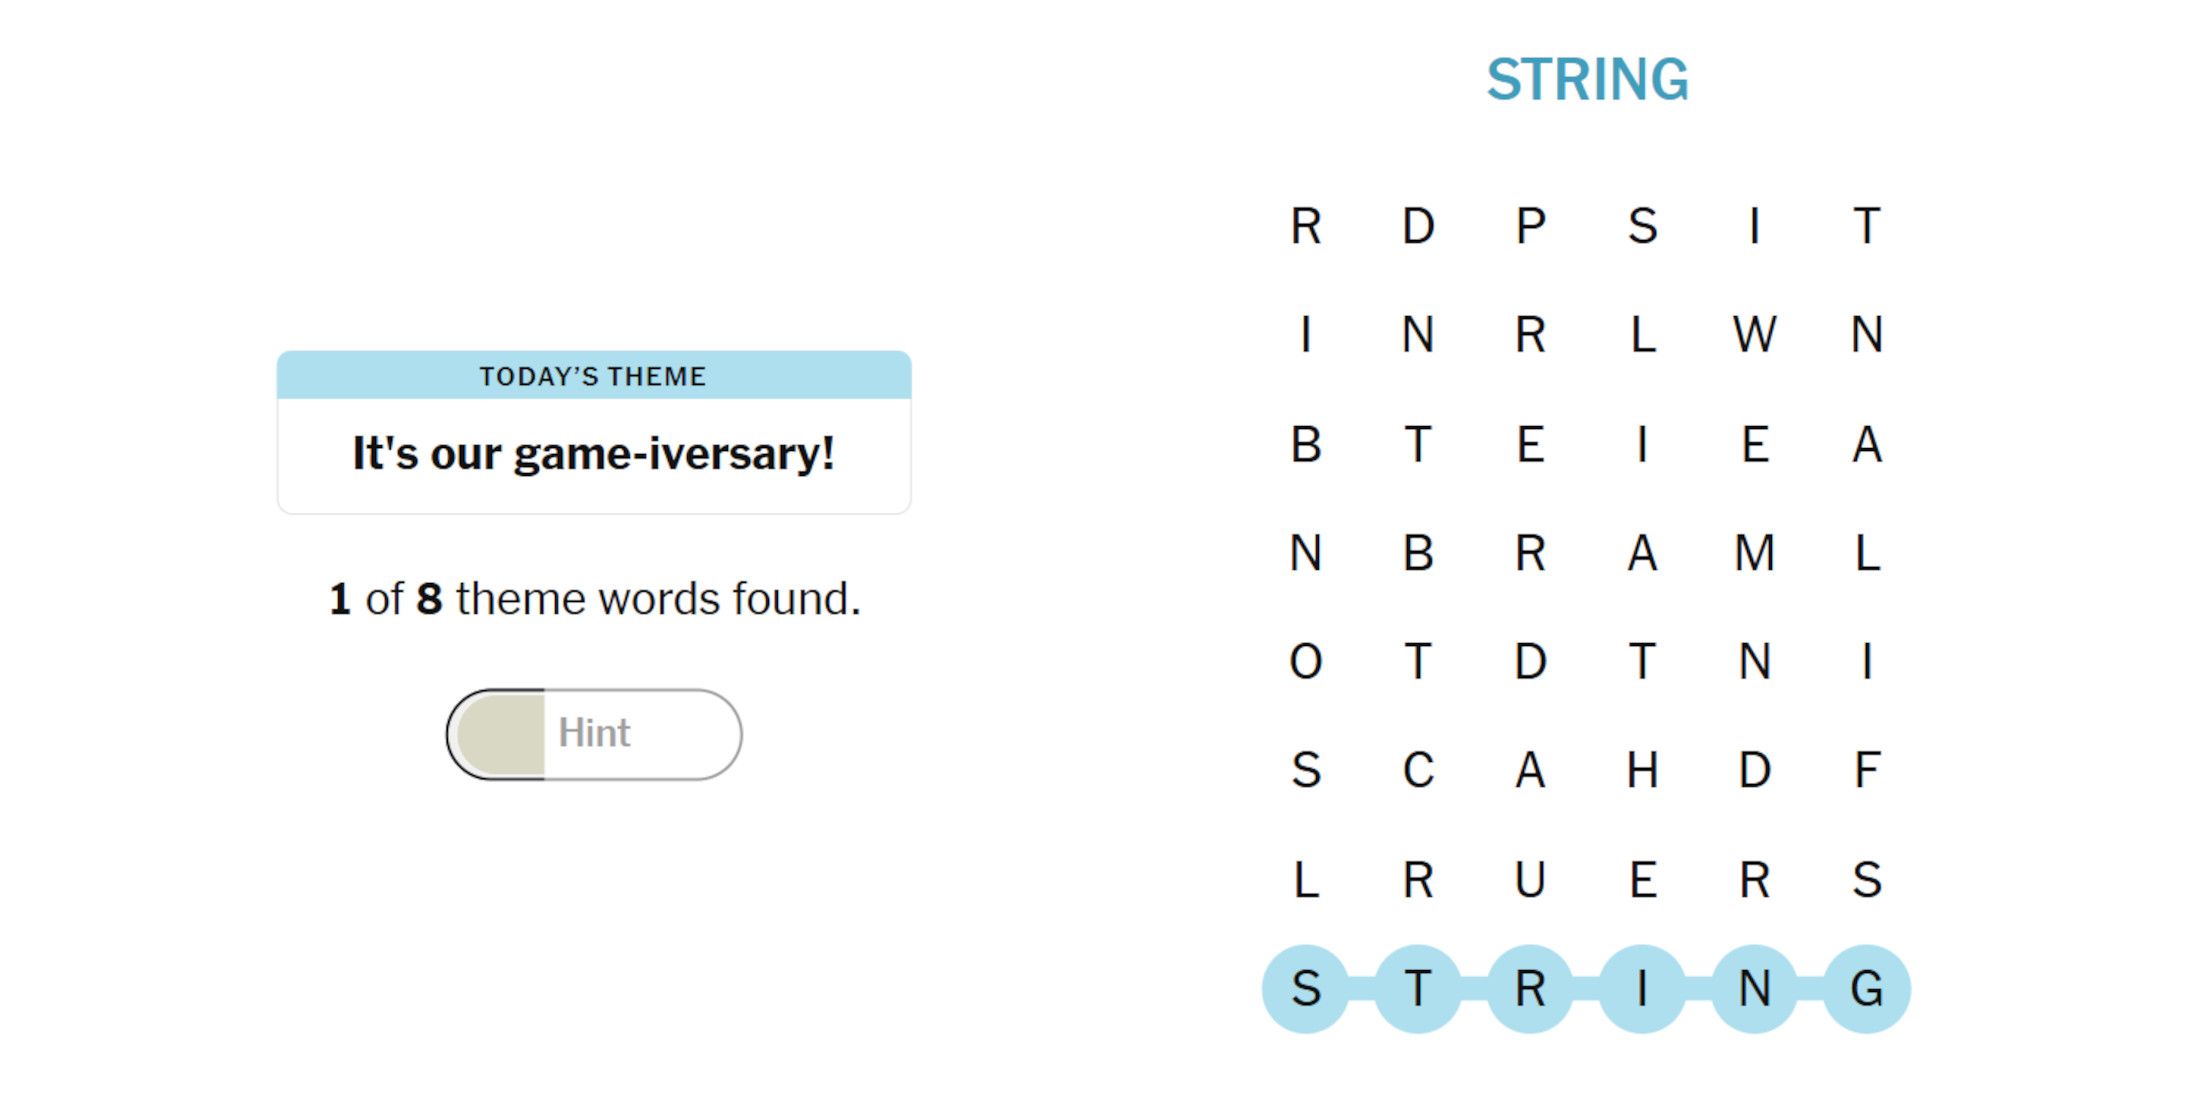The width and height of the screenshot is (2200, 1100).
Task: Click the L between R and W
Action: [x=1642, y=334]
